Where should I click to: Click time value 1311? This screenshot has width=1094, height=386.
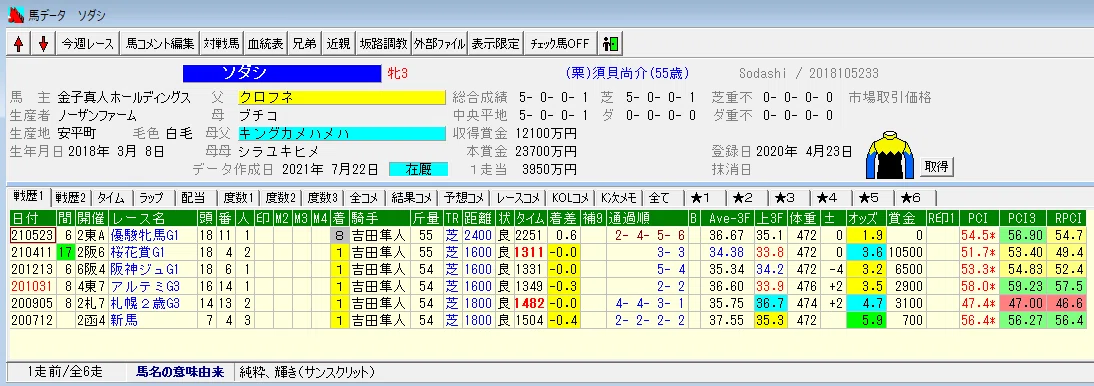(529, 252)
